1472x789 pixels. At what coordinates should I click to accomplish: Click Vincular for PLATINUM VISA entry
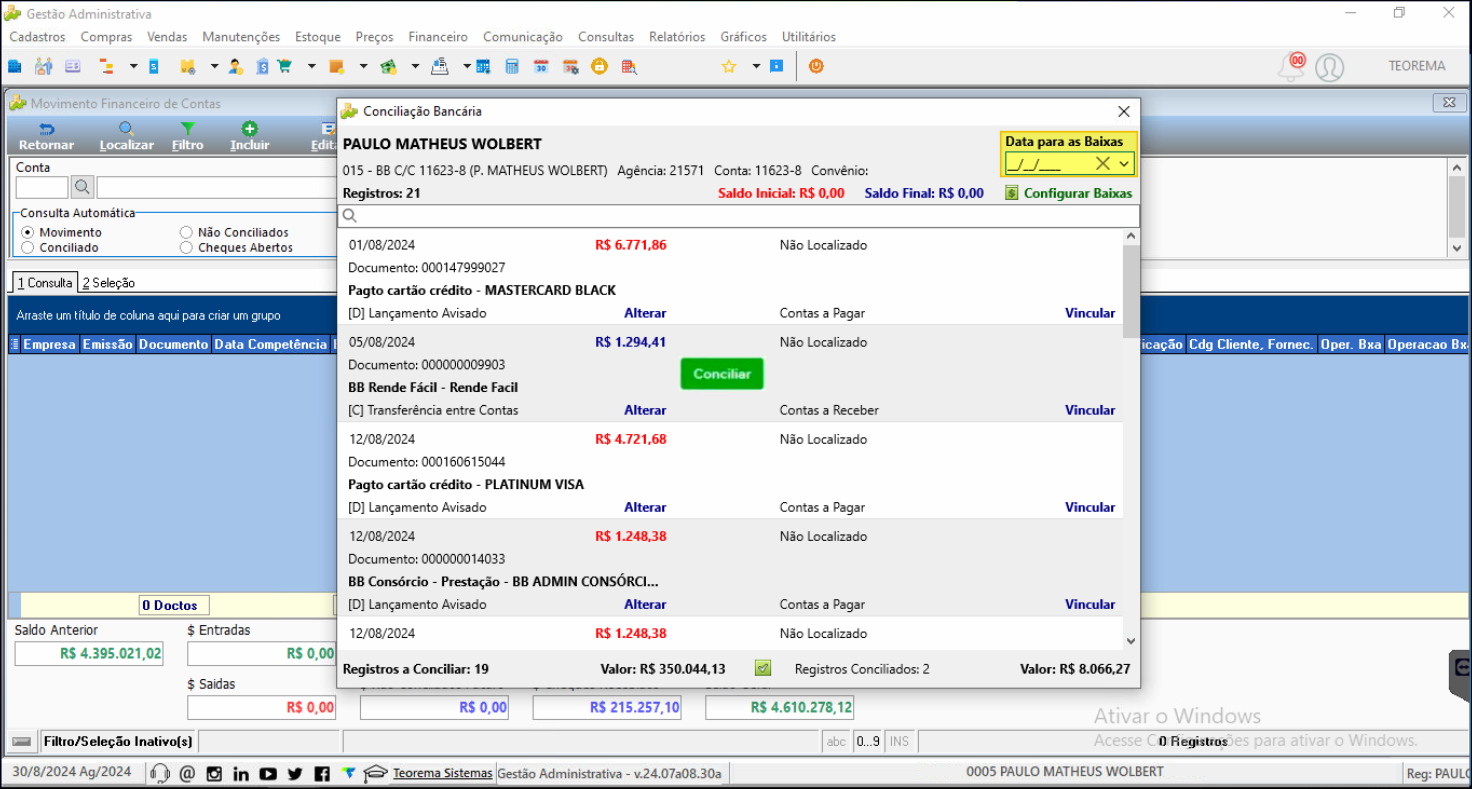[1090, 507]
